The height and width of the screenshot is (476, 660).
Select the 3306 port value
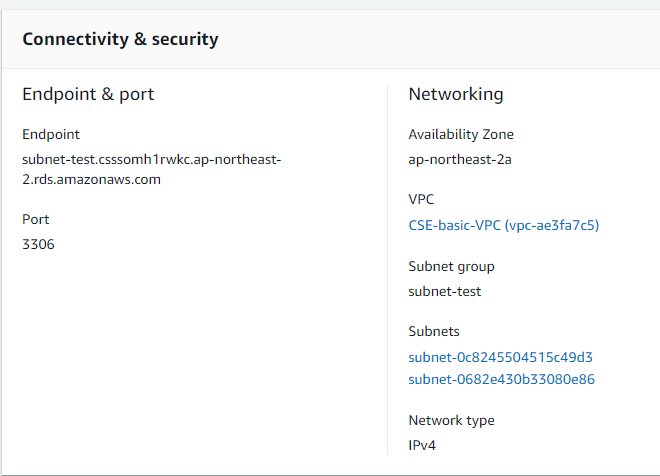coord(38,243)
